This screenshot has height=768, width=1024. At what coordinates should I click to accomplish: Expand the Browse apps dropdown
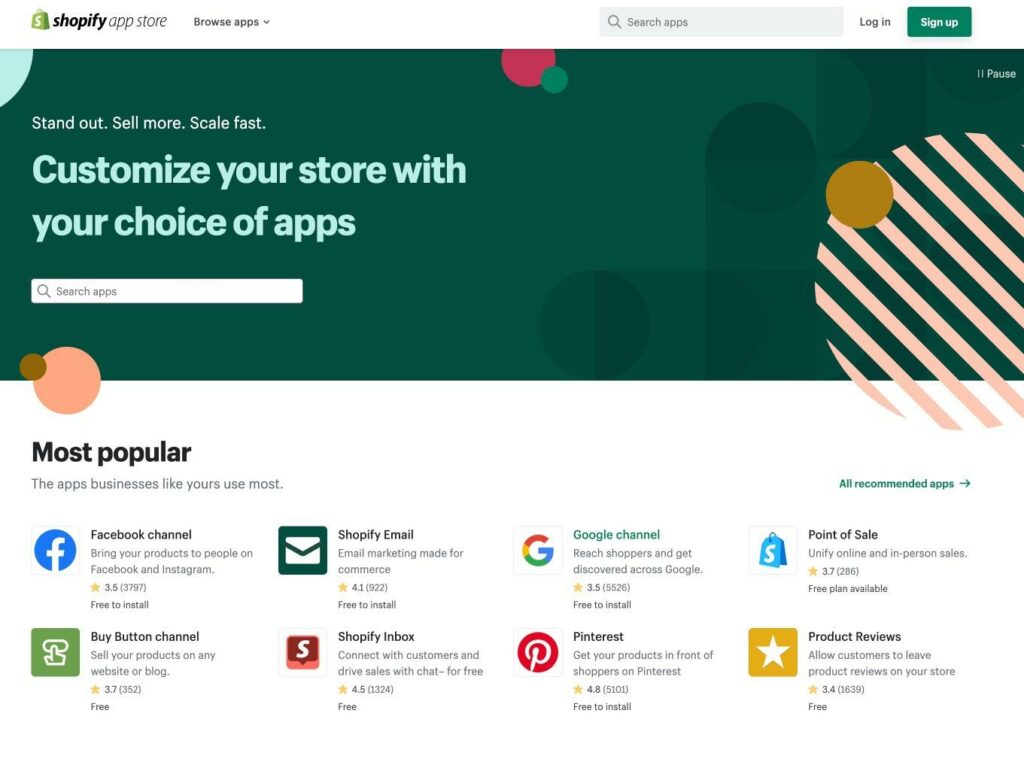232,22
